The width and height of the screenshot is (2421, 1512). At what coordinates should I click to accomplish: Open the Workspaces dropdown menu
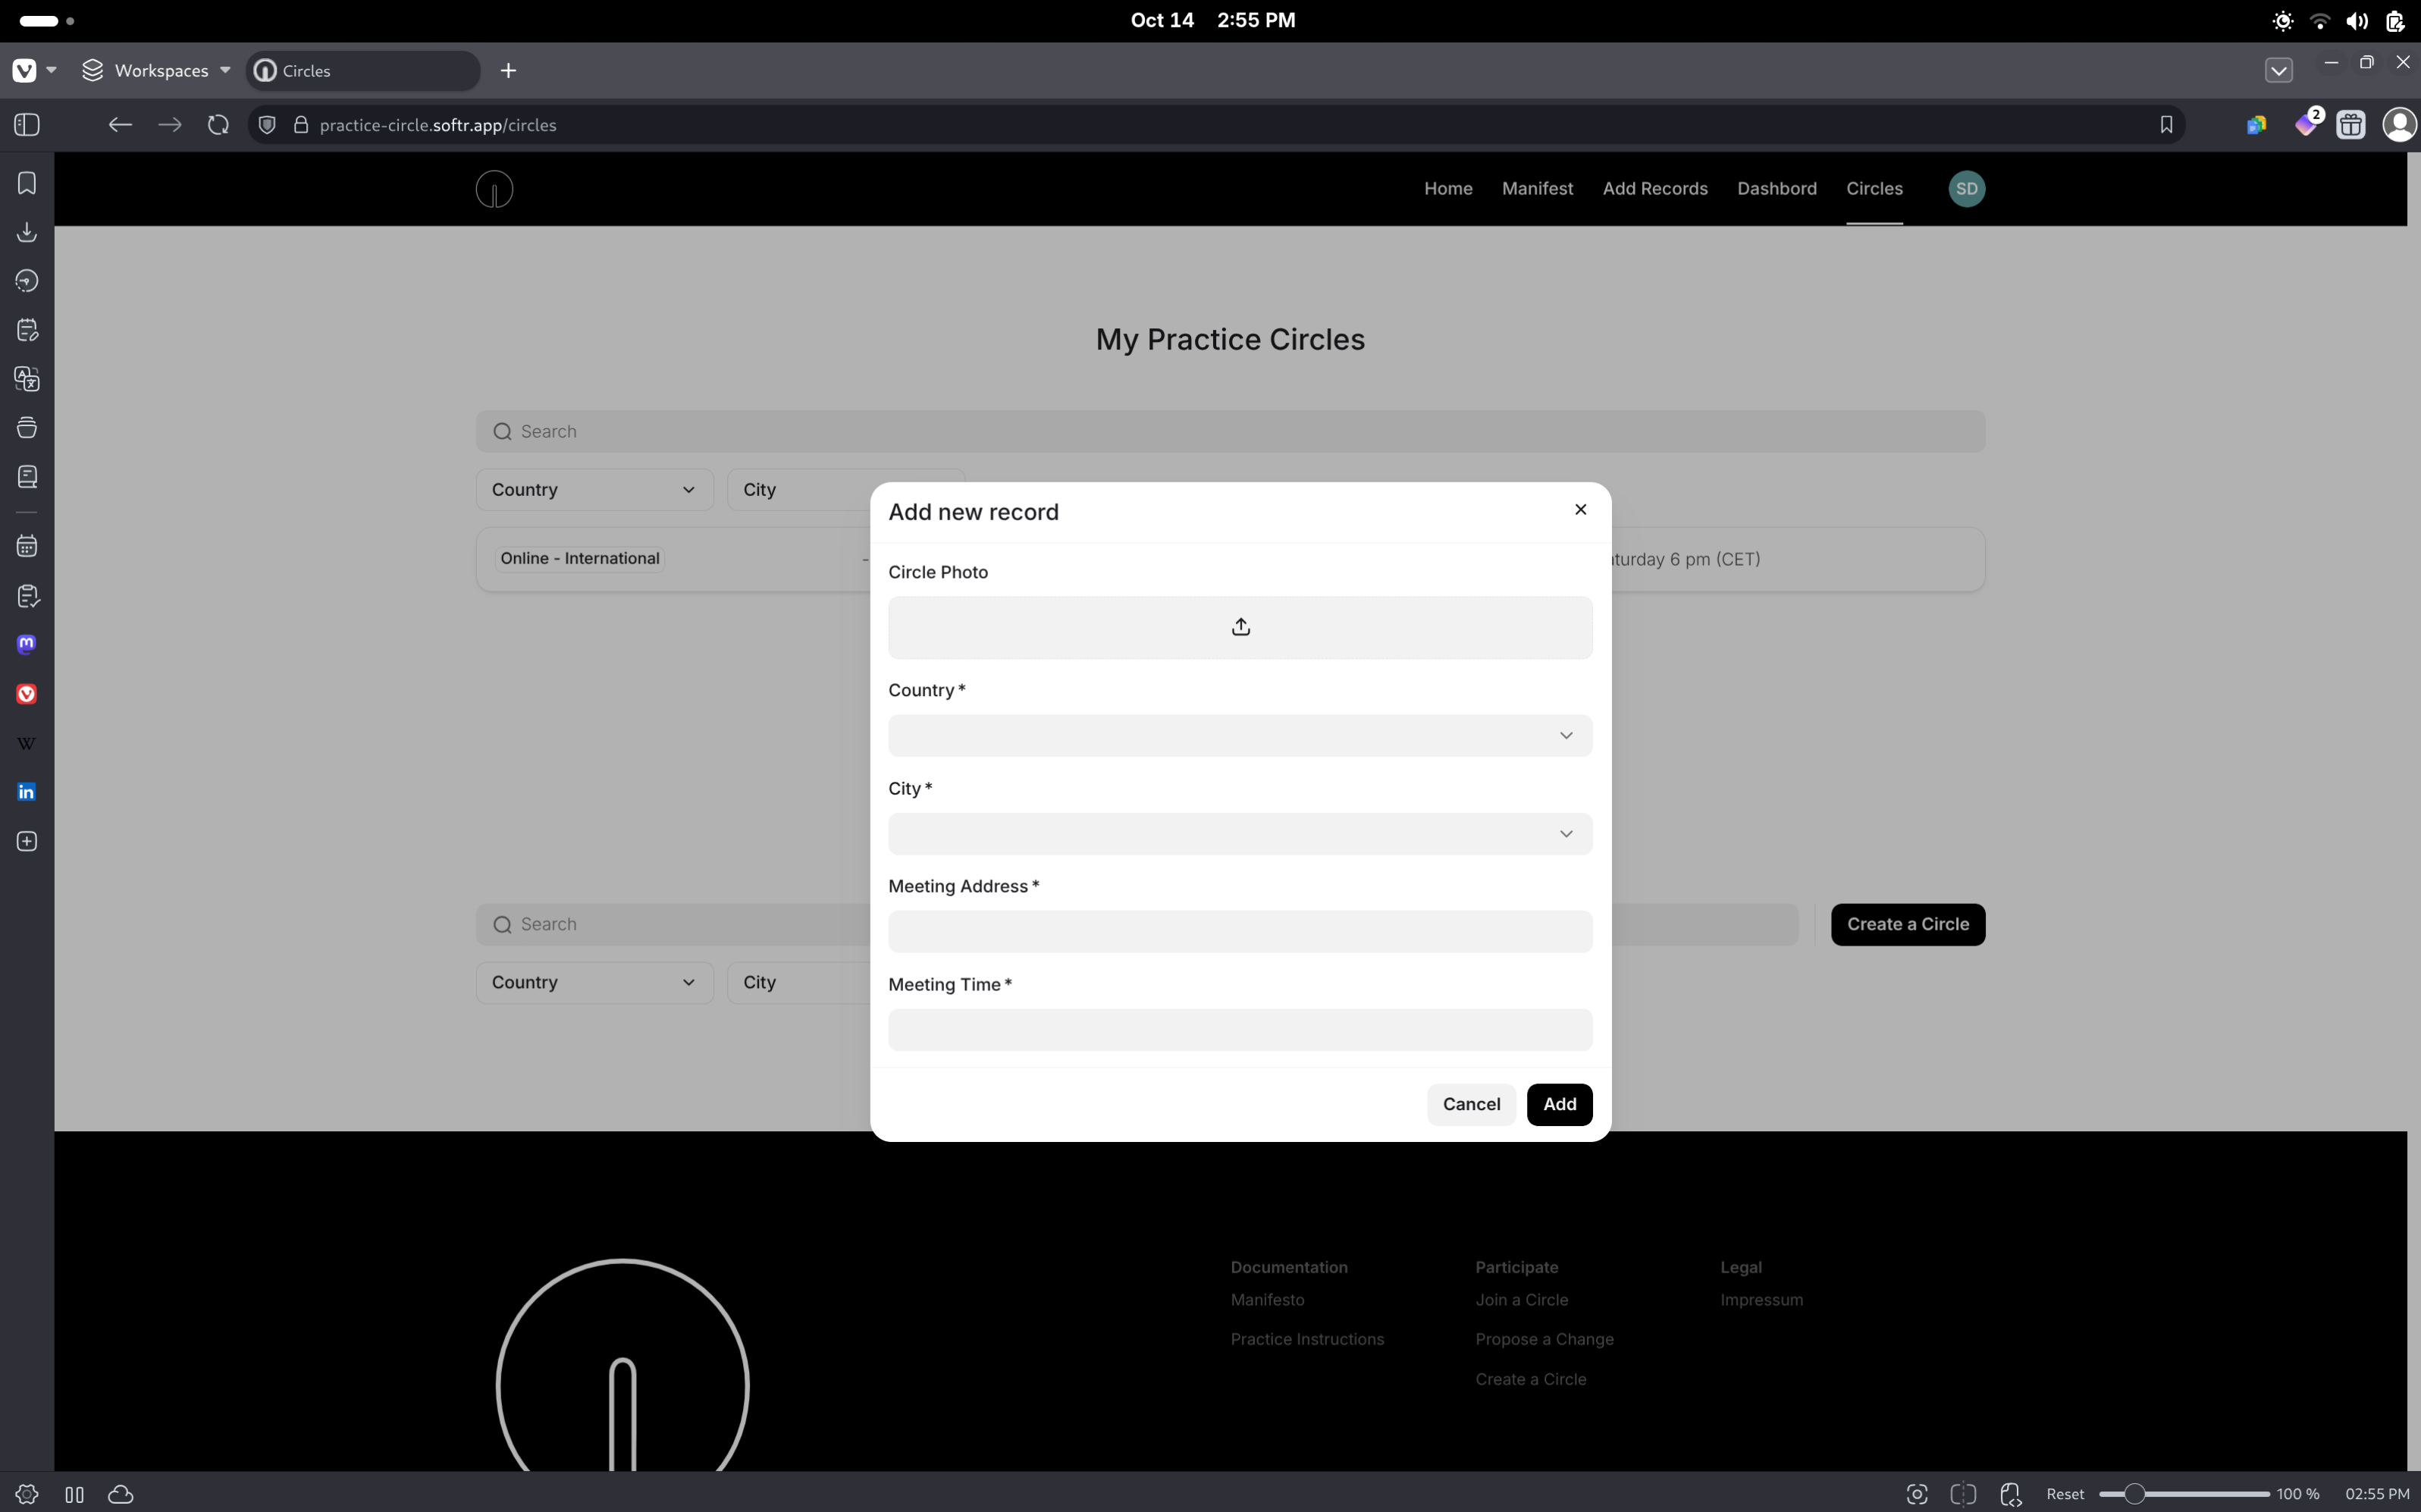click(157, 71)
